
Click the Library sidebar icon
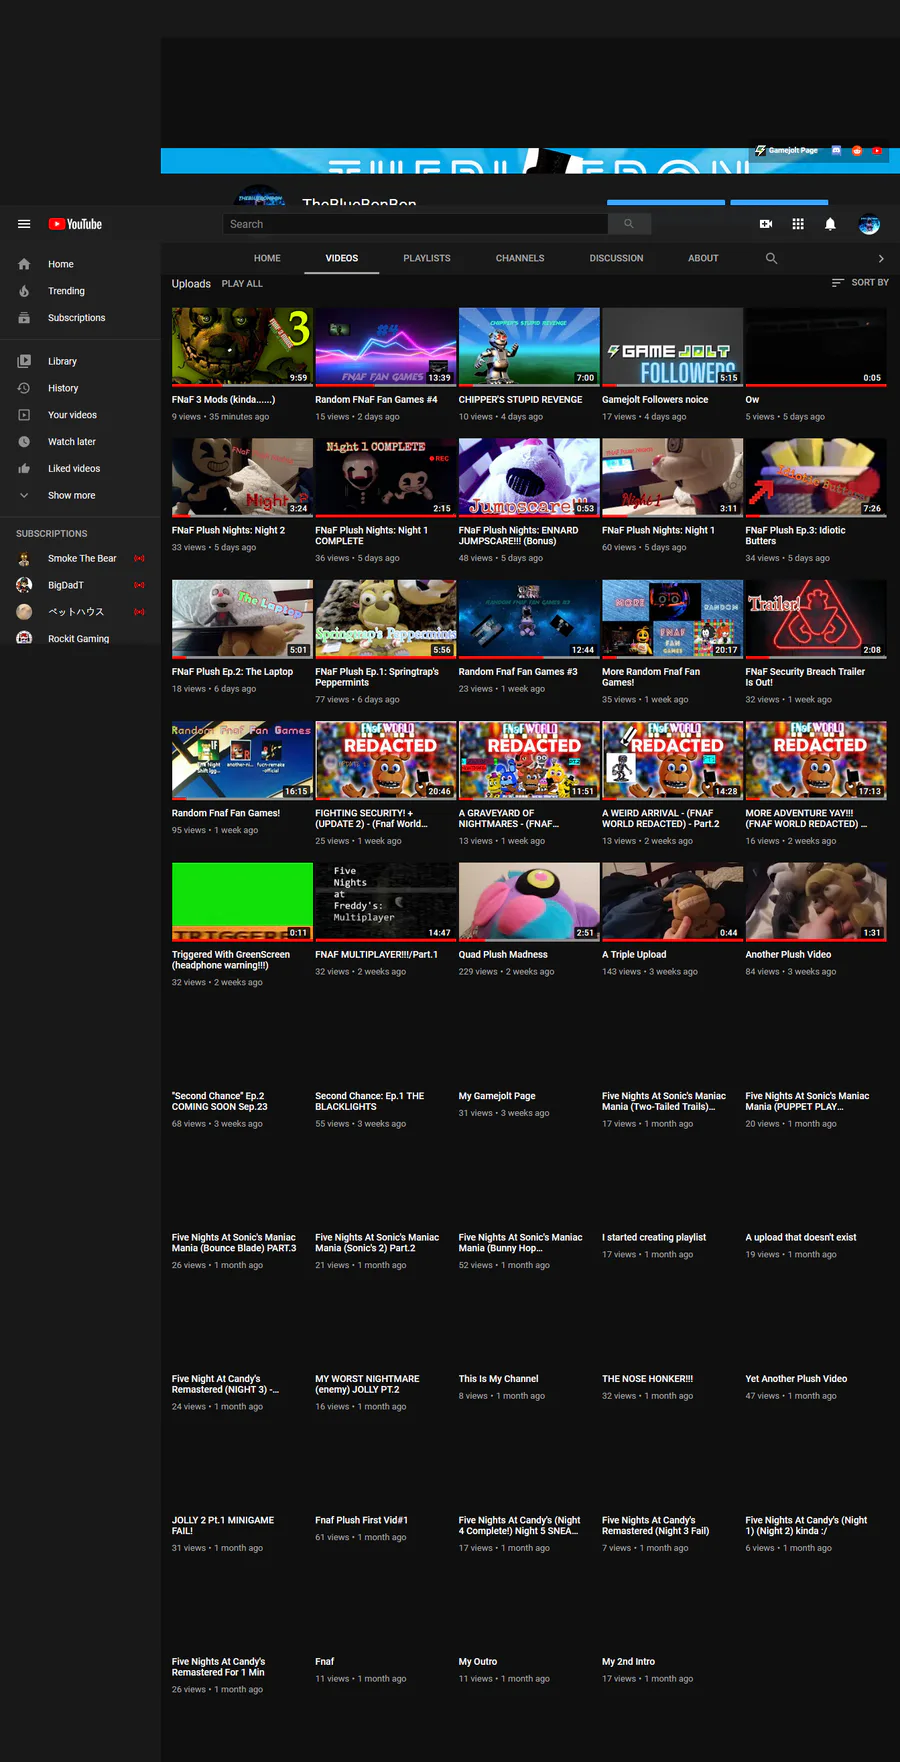[x=24, y=361]
